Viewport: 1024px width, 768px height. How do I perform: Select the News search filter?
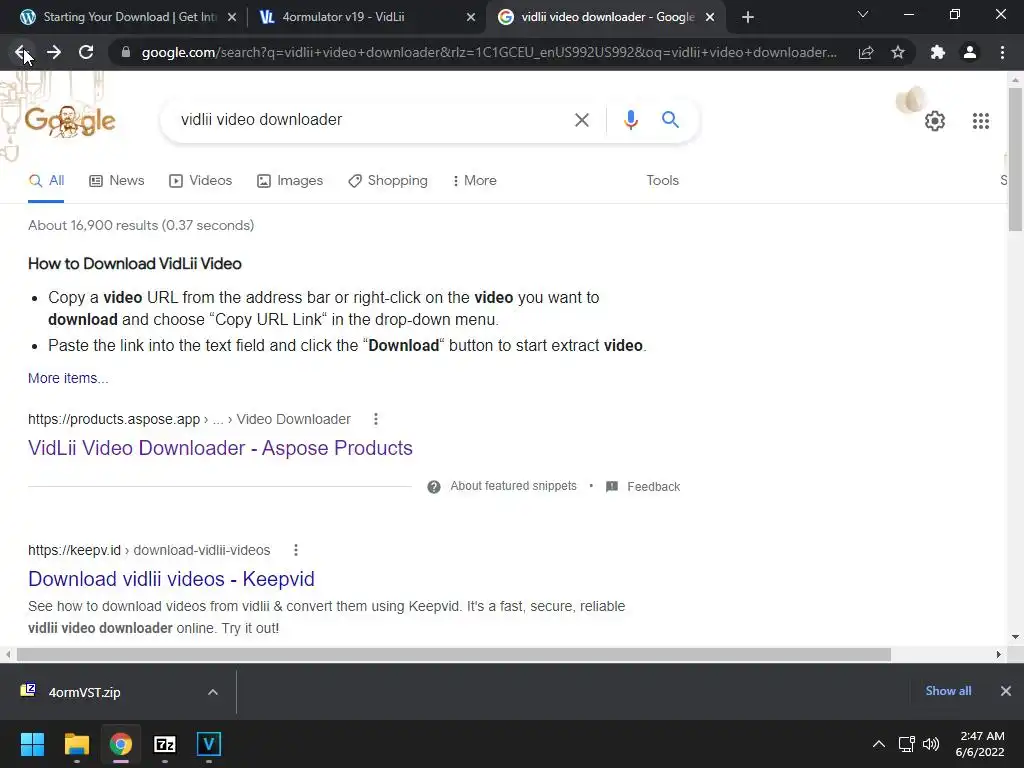(x=117, y=181)
